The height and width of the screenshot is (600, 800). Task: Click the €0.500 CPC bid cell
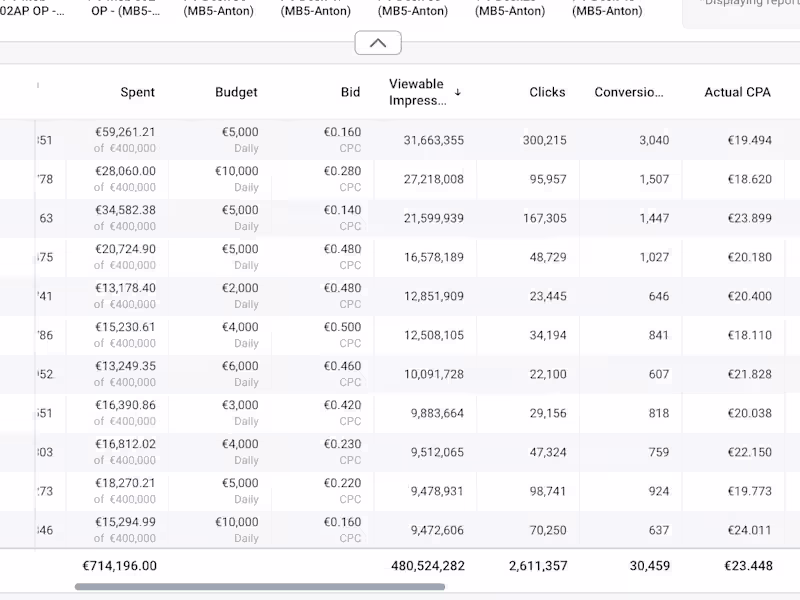coord(342,327)
